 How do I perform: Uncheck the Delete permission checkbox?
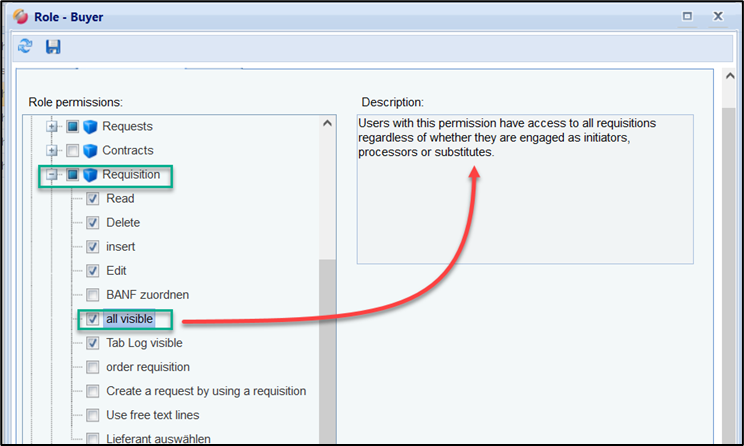click(x=92, y=223)
